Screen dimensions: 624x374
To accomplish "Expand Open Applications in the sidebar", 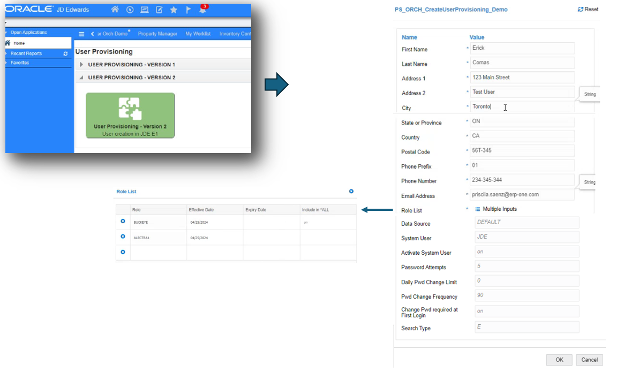I will [29, 32].
